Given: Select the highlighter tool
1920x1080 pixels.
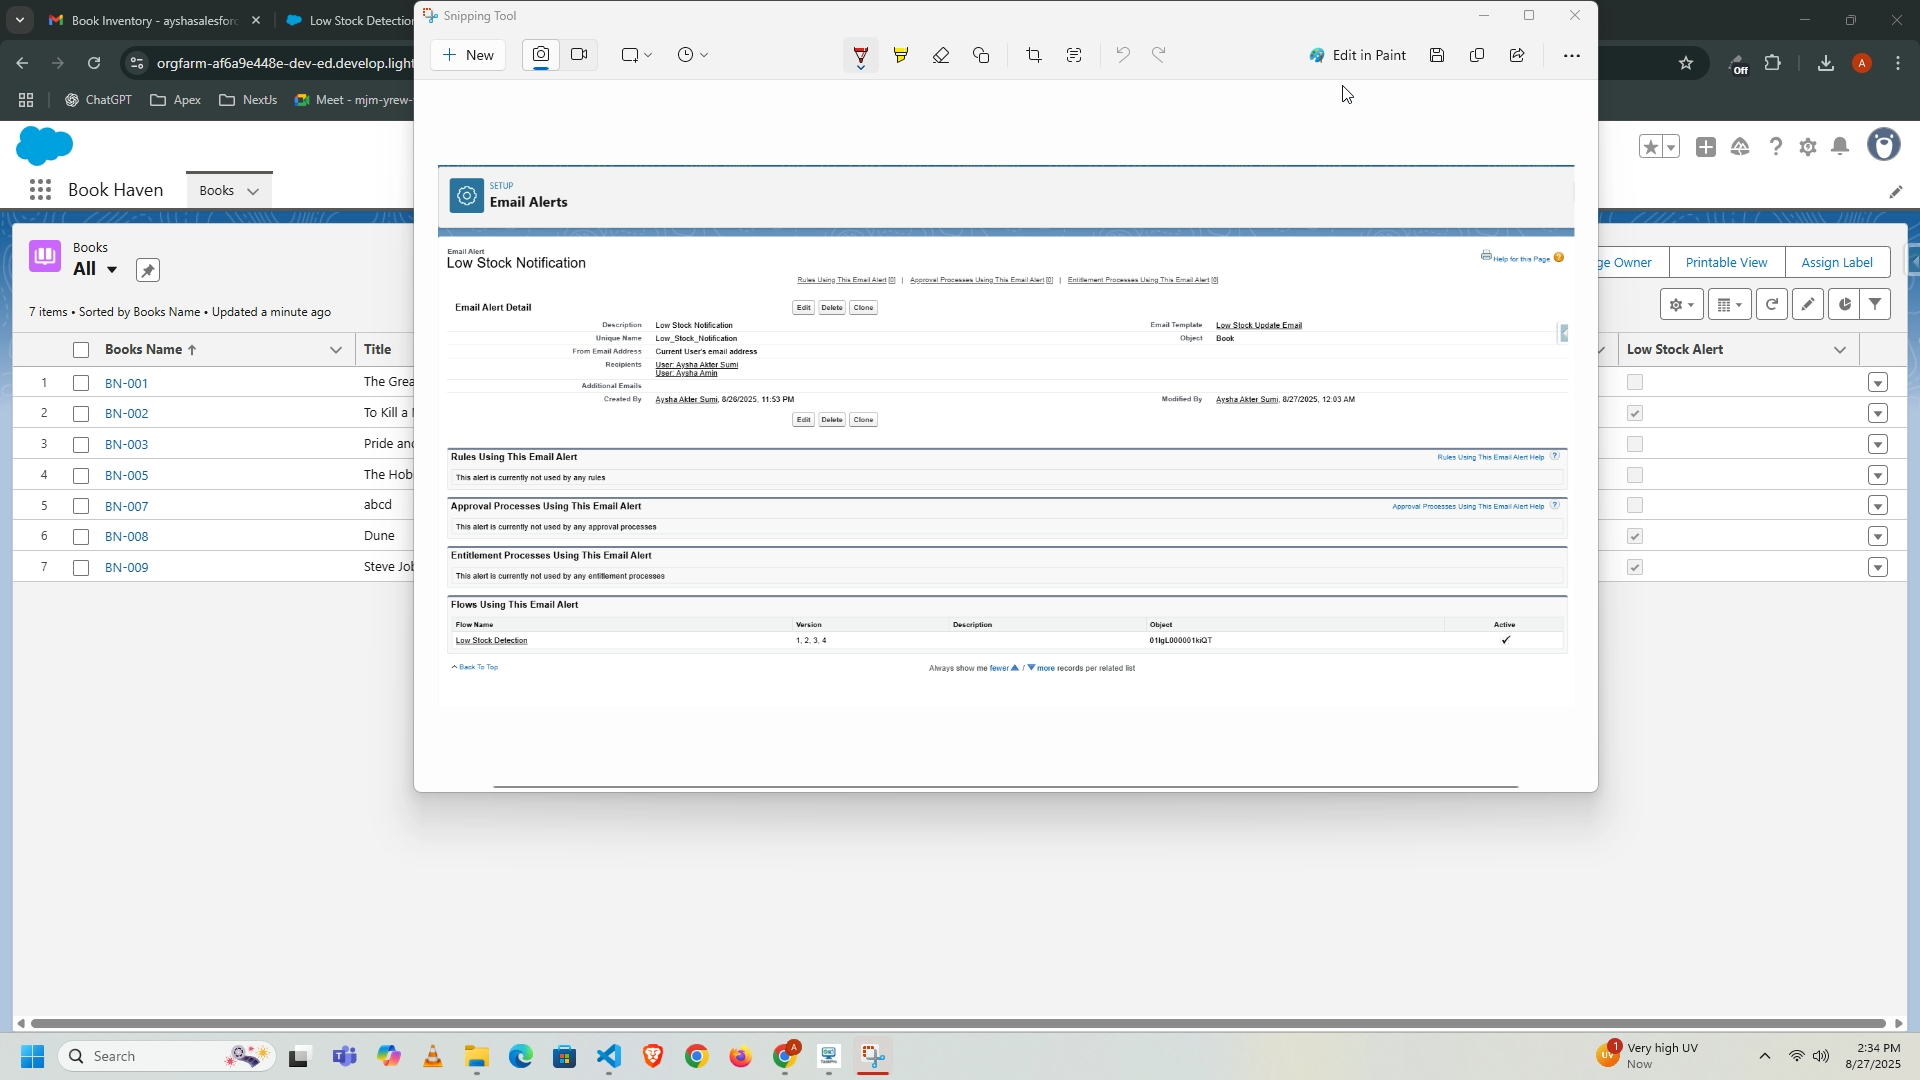Looking at the screenshot, I should pyautogui.click(x=901, y=56).
